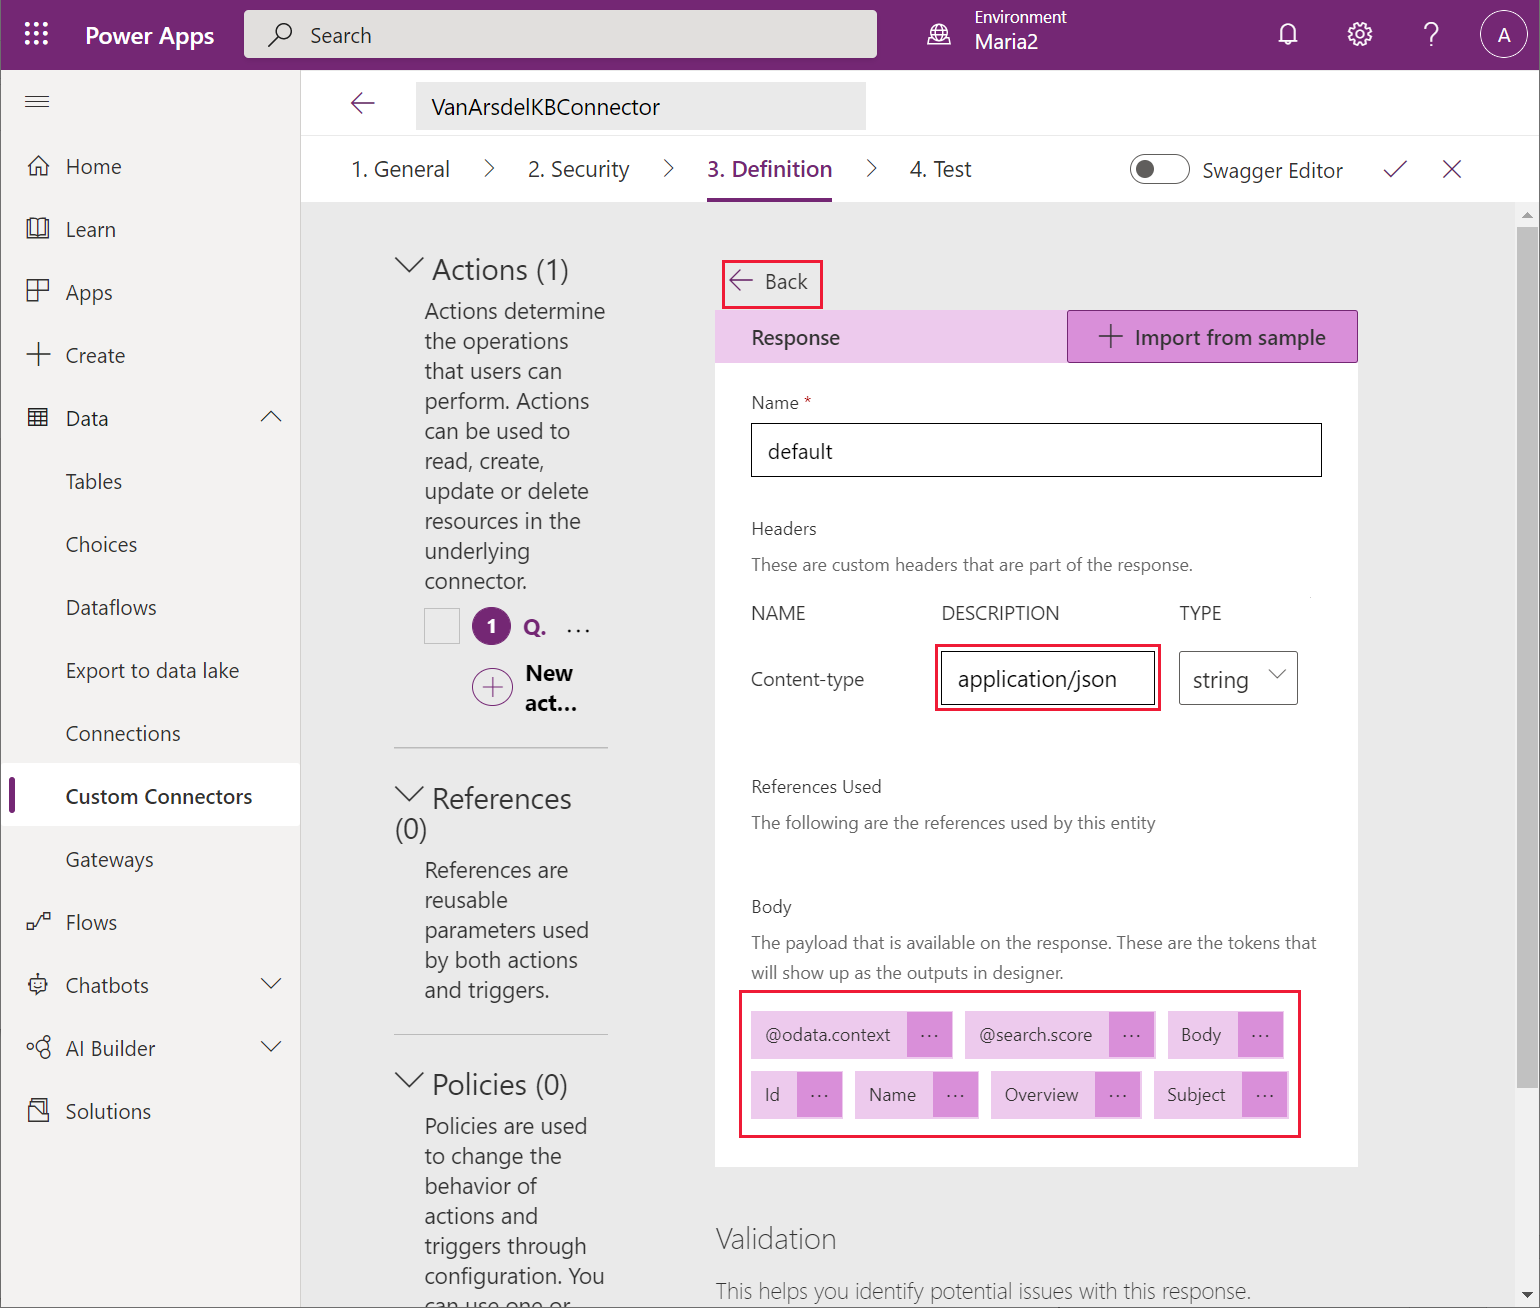Click the New action label

tap(550, 688)
